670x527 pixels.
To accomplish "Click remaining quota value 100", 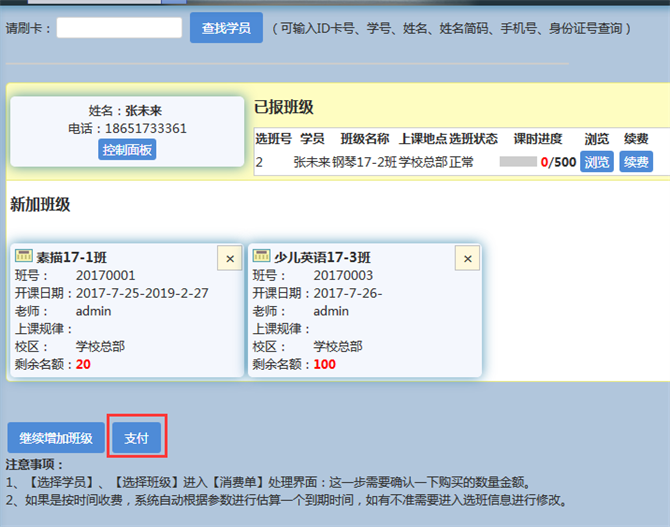I will point(324,364).
